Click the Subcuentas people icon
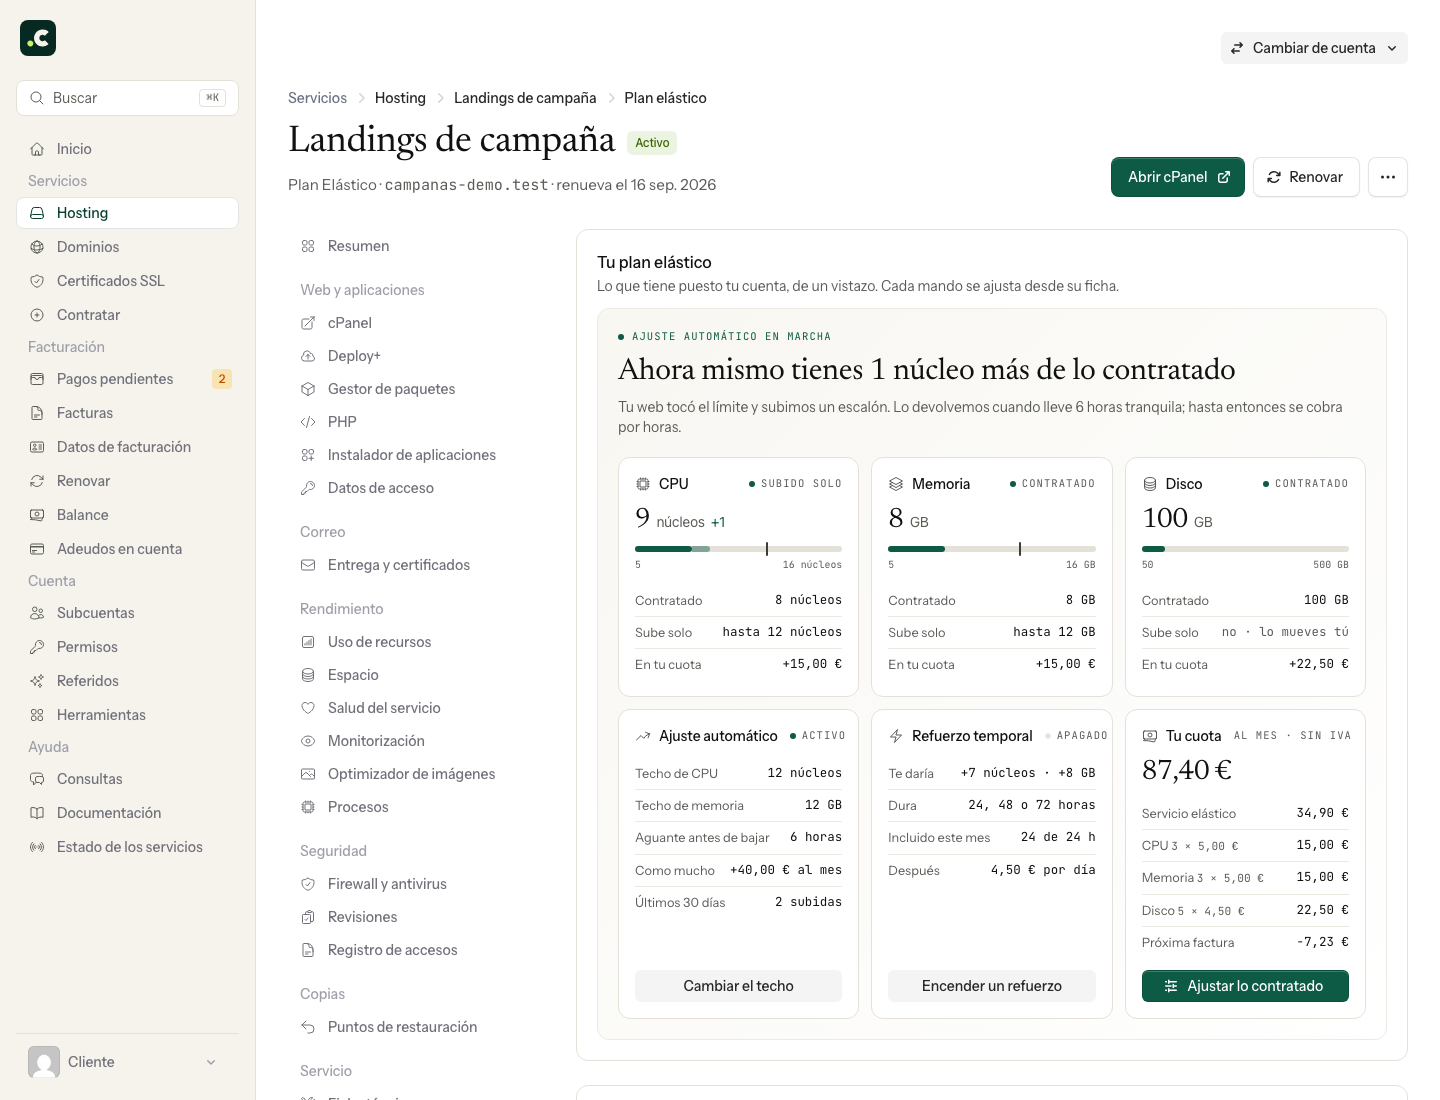Viewport: 1440px width, 1100px height. pyautogui.click(x=37, y=613)
